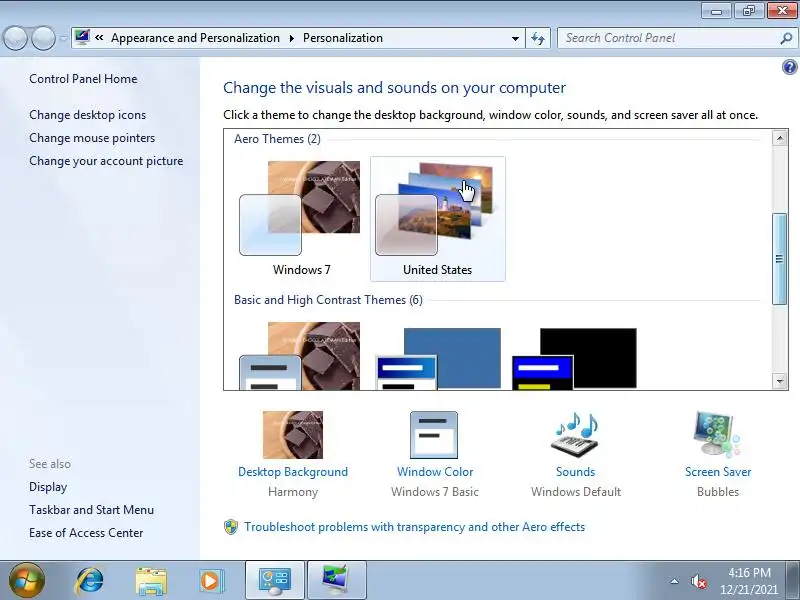The height and width of the screenshot is (600, 800).
Task: Select the black High Contrast theme thumbnail
Action: point(574,359)
